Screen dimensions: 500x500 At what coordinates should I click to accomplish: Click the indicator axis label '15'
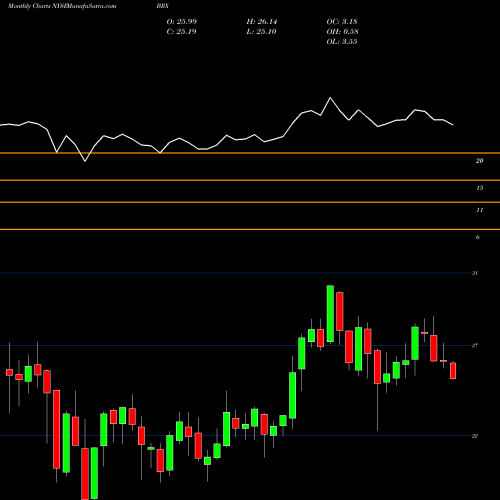tap(479, 188)
